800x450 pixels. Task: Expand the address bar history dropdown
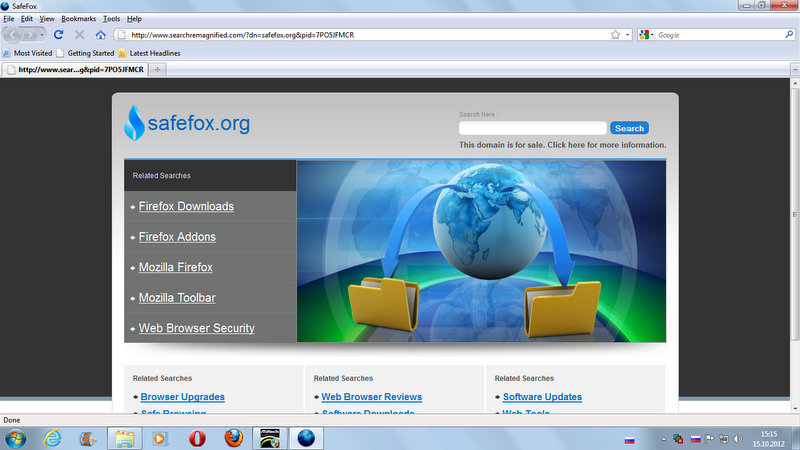[627, 35]
